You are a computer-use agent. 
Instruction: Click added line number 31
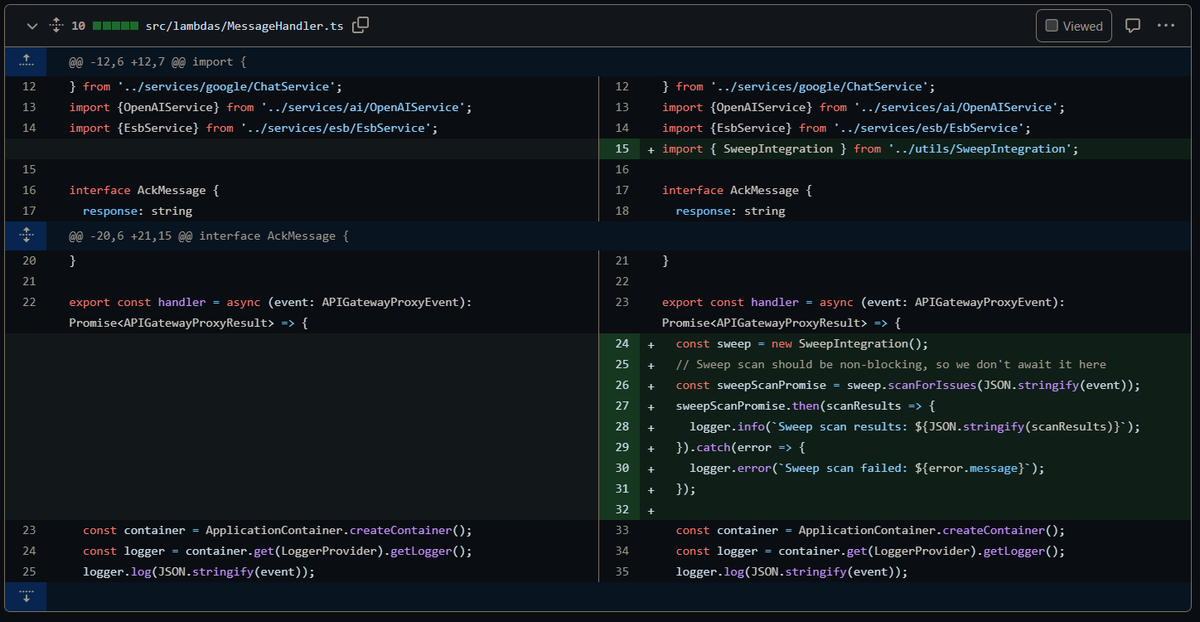[x=623, y=489]
